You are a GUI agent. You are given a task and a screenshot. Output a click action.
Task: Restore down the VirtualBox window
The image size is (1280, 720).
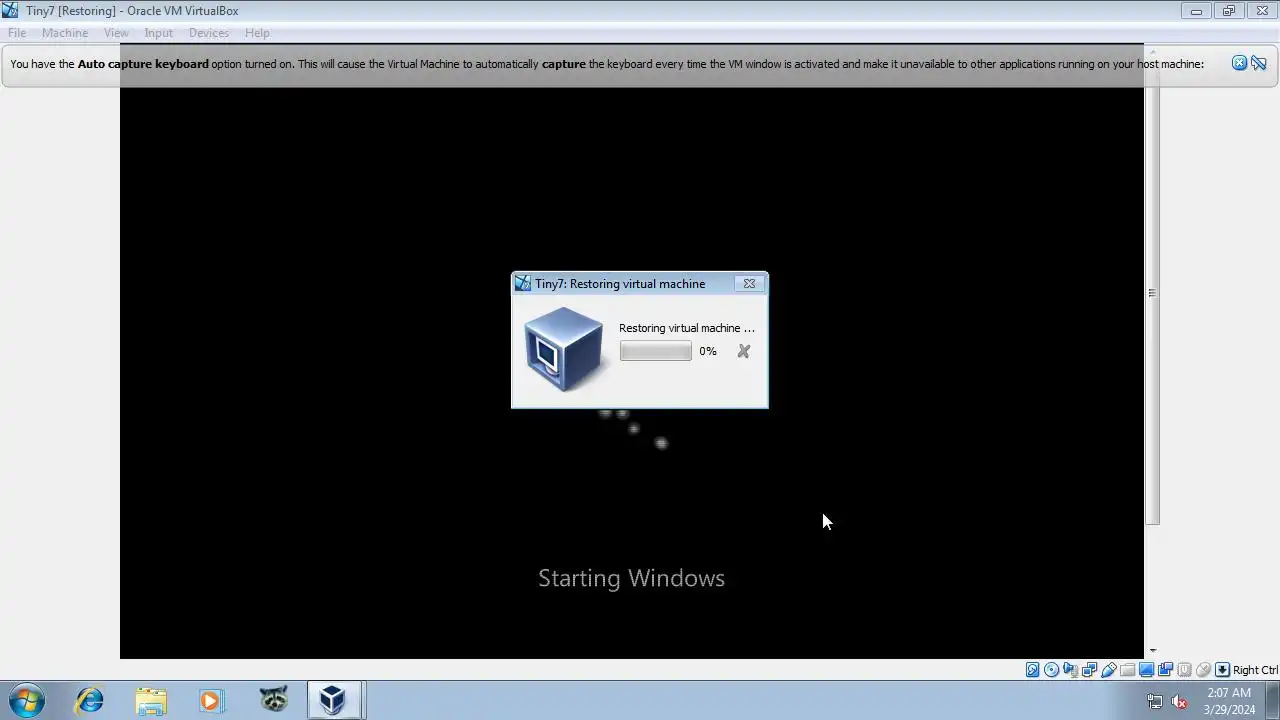pos(1229,11)
